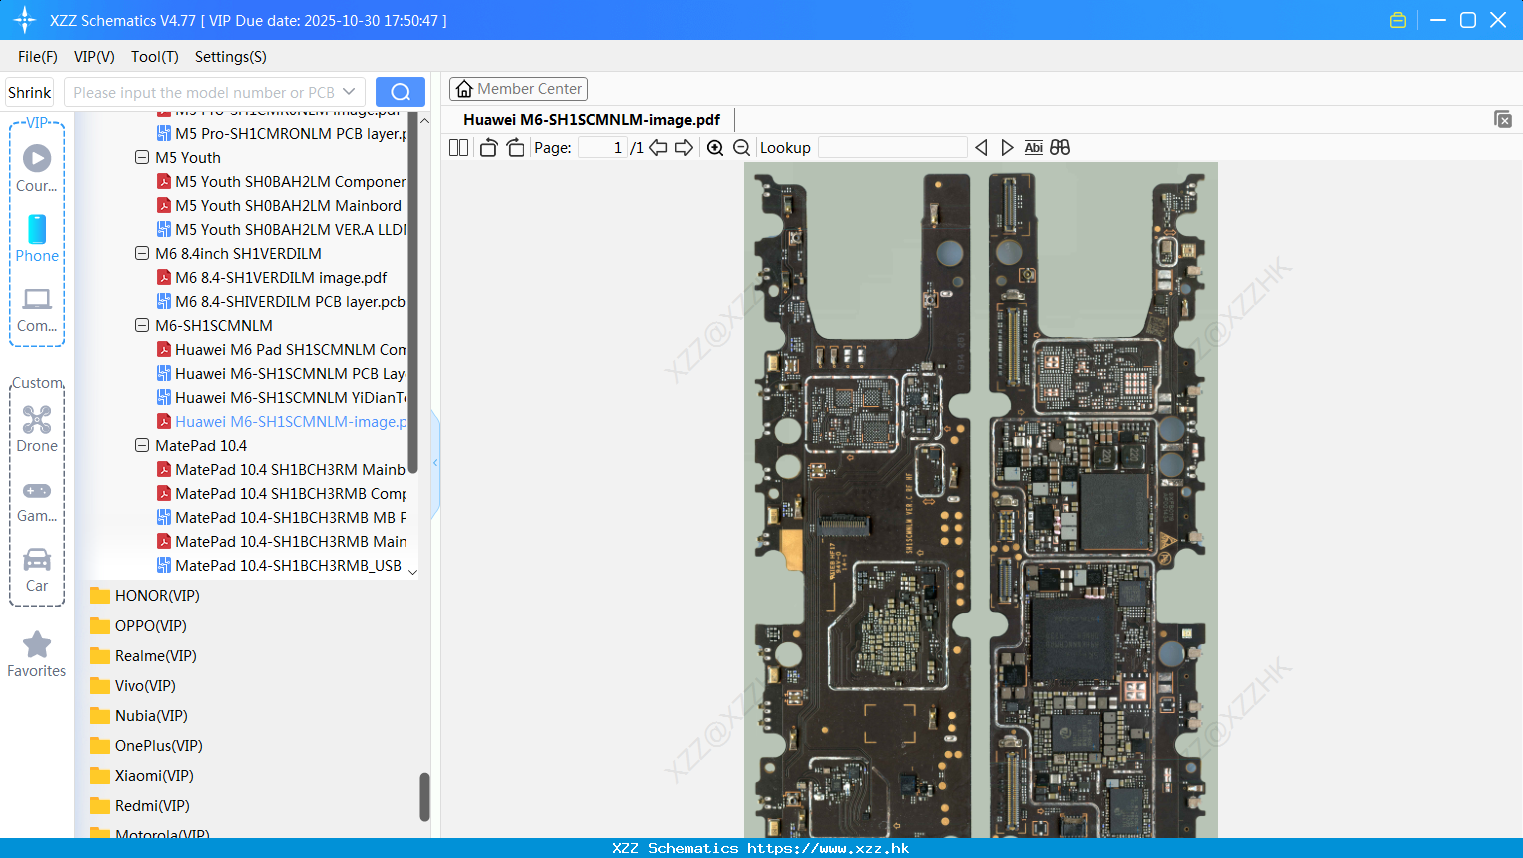Zoom in on the PDF
Image resolution: width=1523 pixels, height=858 pixels.
715,147
